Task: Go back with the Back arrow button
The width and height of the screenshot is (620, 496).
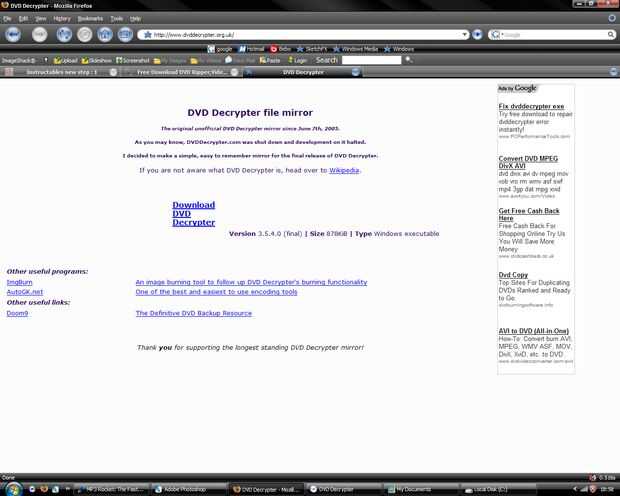Action: [13, 35]
